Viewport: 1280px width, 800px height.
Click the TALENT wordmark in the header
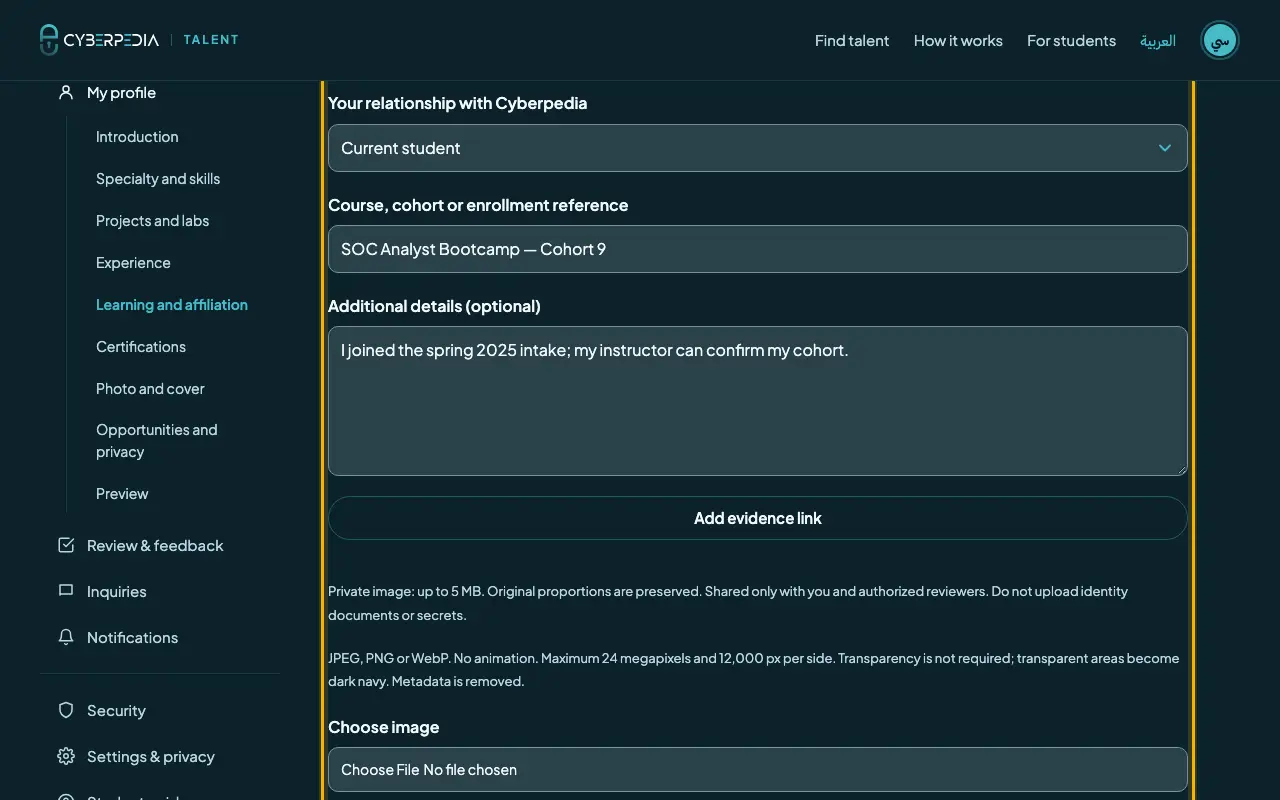(x=211, y=40)
